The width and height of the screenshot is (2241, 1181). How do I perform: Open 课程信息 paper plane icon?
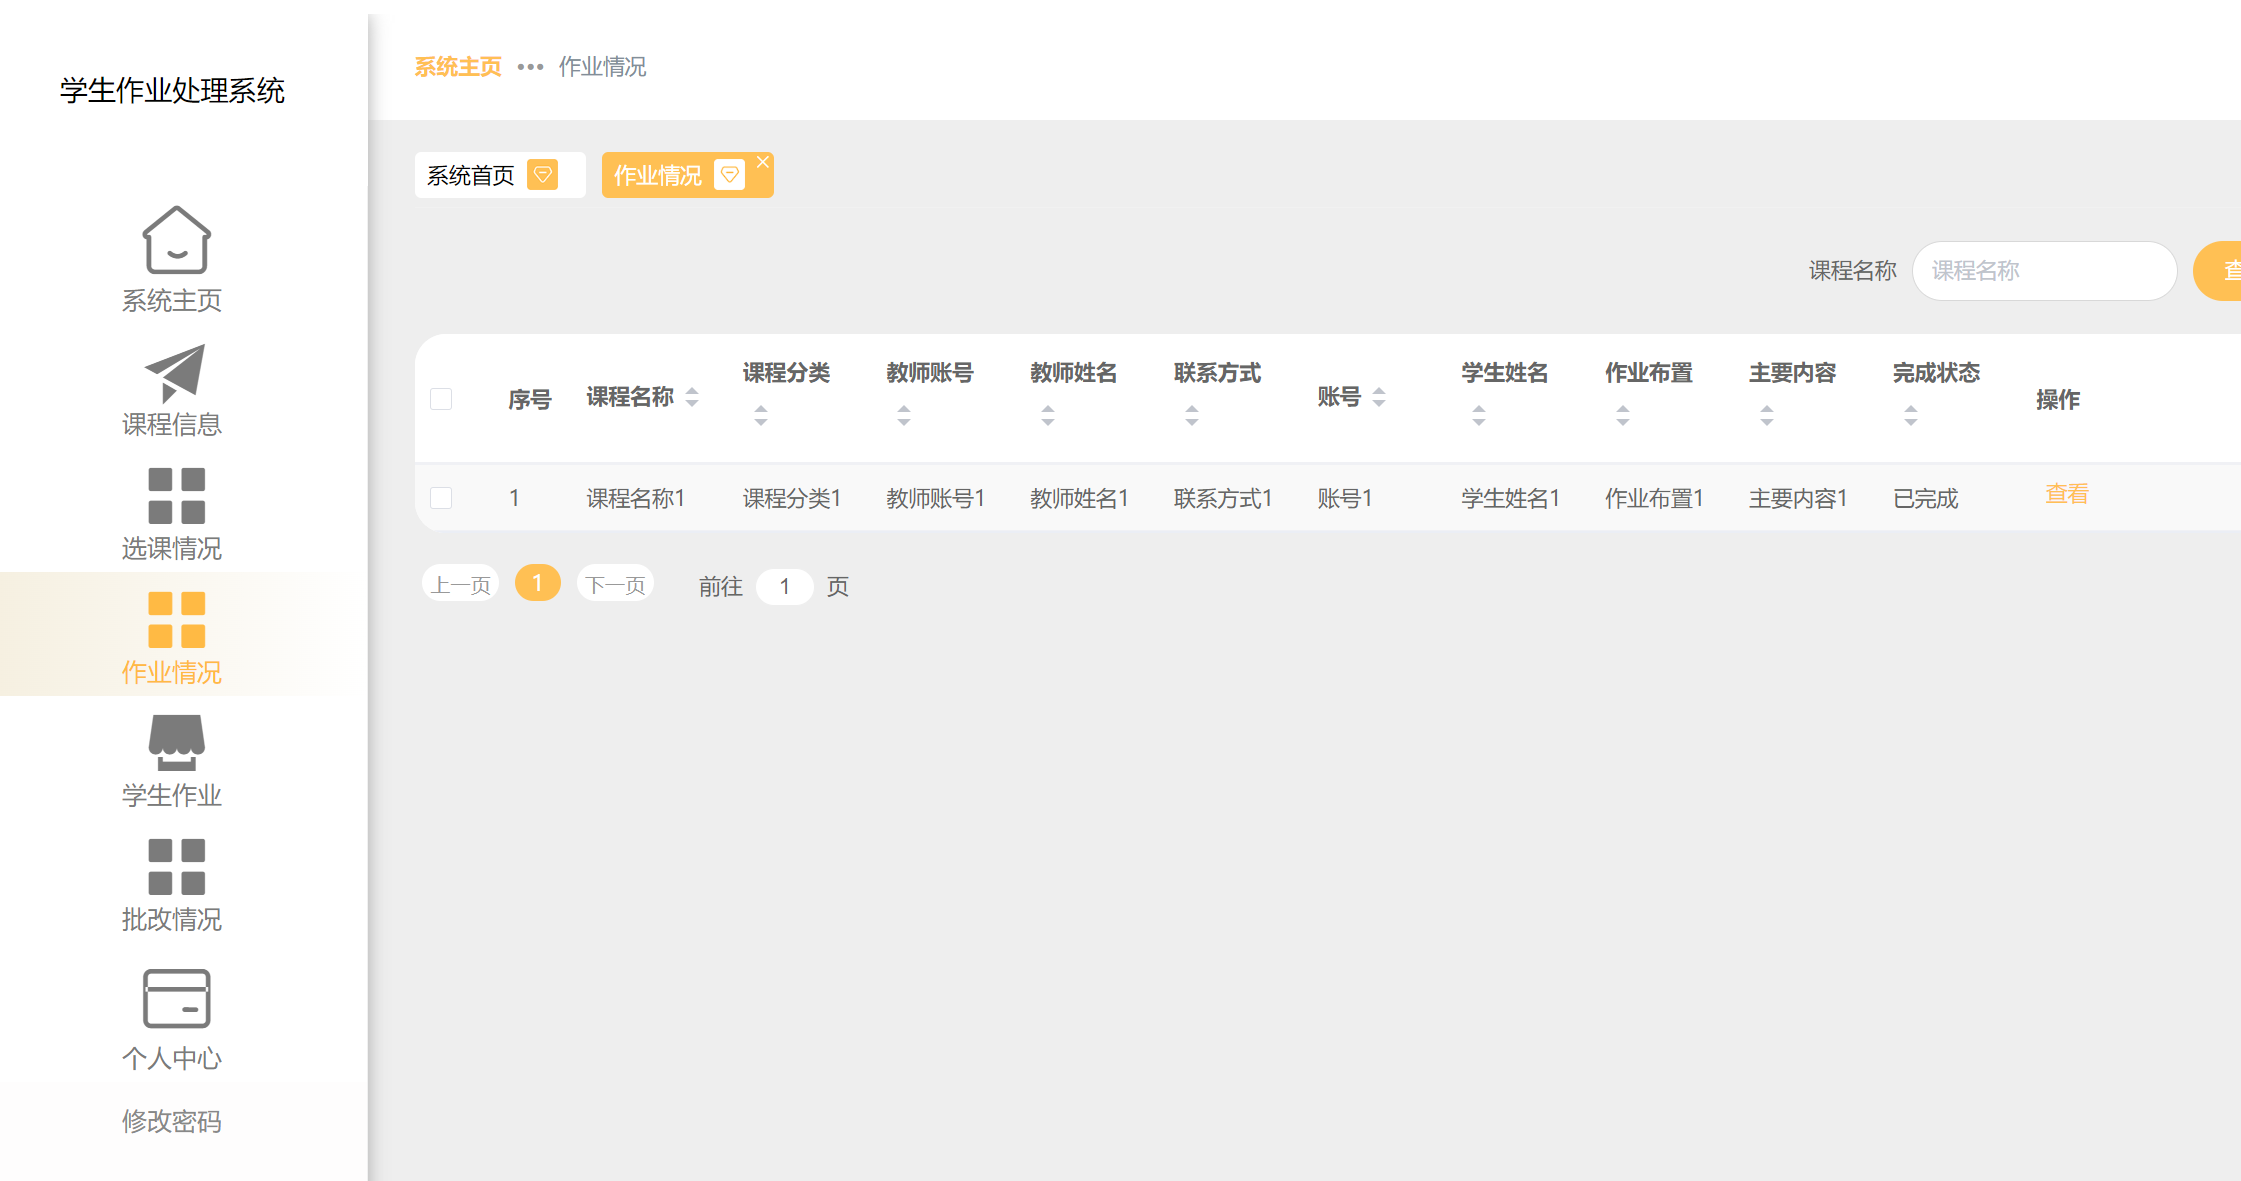coord(176,372)
